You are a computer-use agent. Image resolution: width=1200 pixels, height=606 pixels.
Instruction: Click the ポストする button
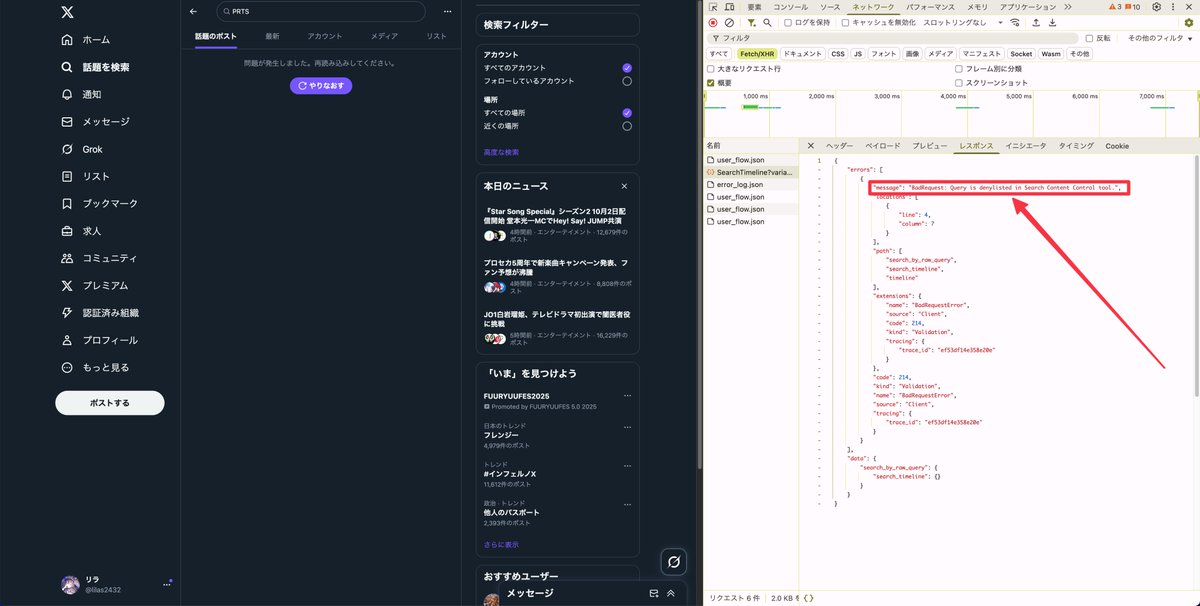110,403
